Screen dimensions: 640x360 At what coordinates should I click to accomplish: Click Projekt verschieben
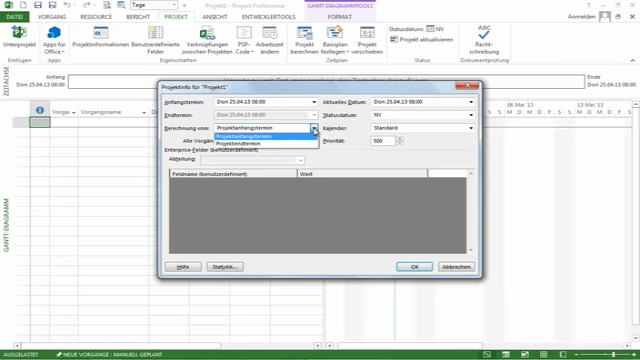(367, 40)
